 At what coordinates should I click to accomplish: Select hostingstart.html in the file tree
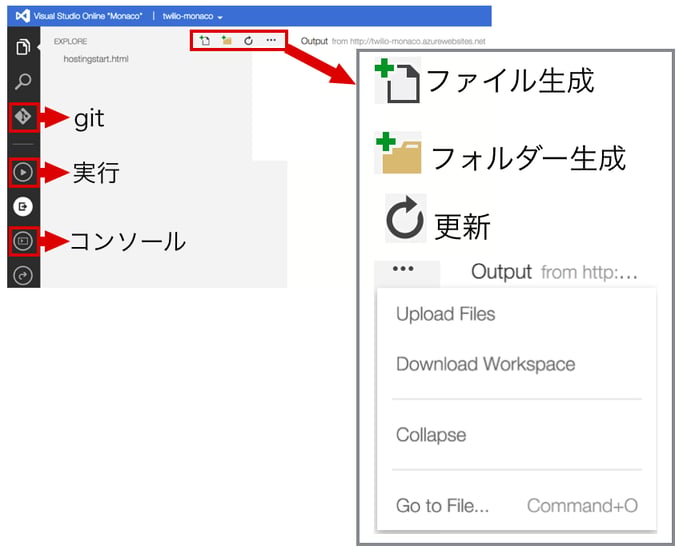click(96, 59)
